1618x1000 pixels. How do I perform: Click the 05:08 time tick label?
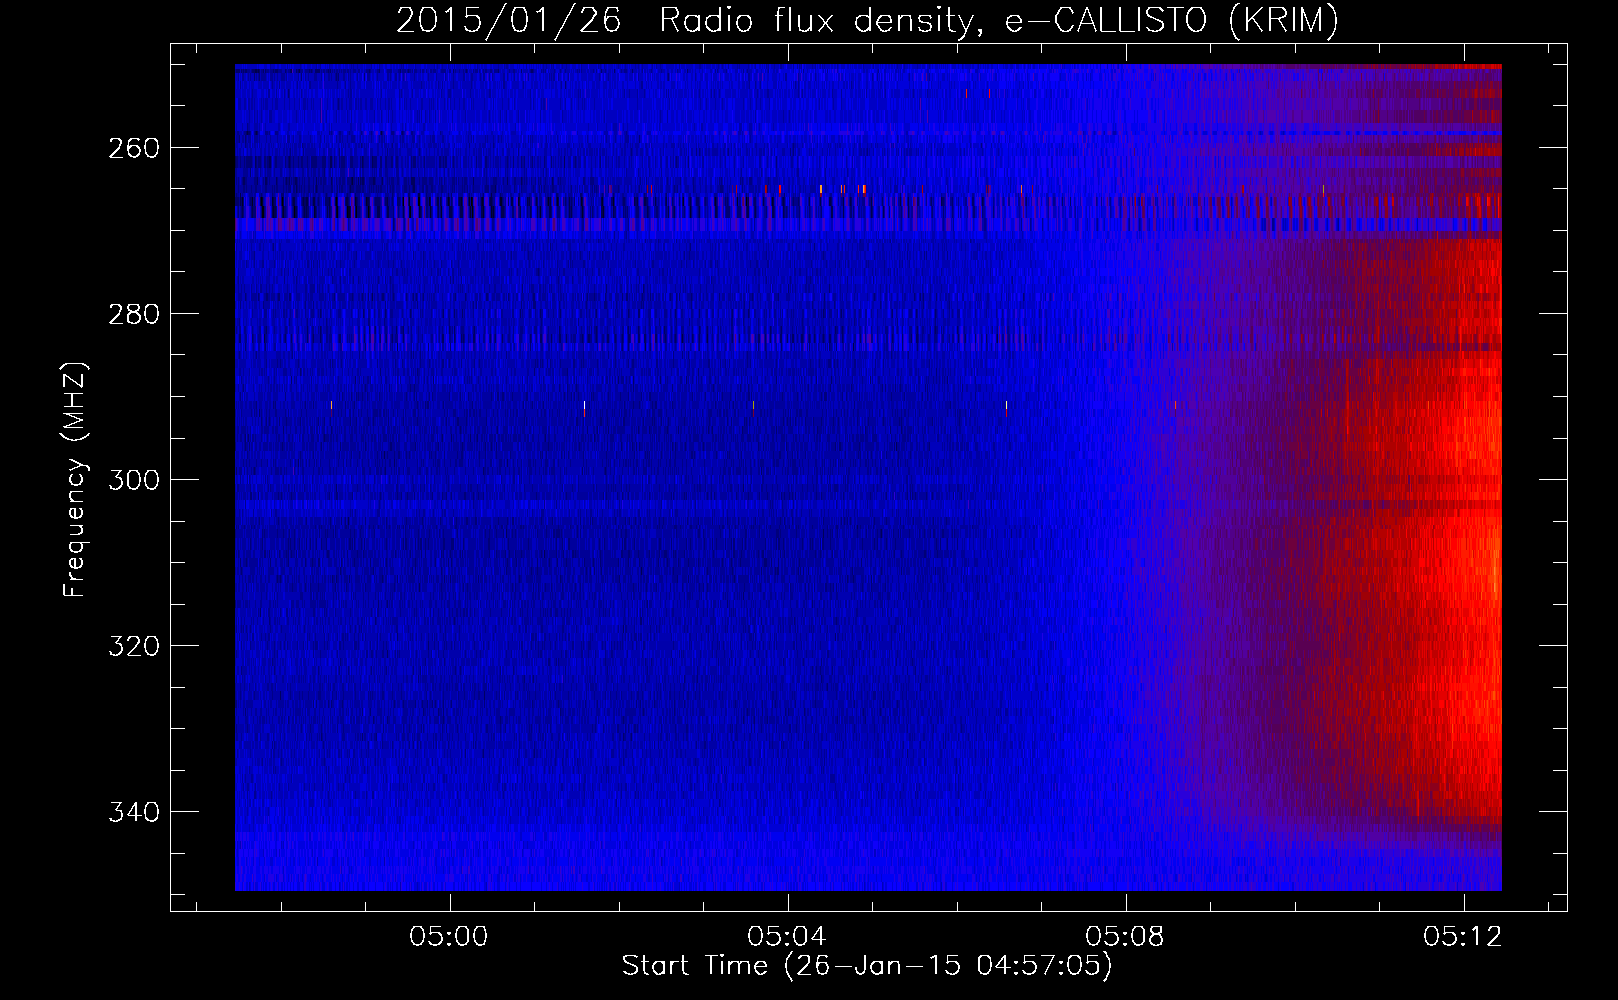[1125, 937]
